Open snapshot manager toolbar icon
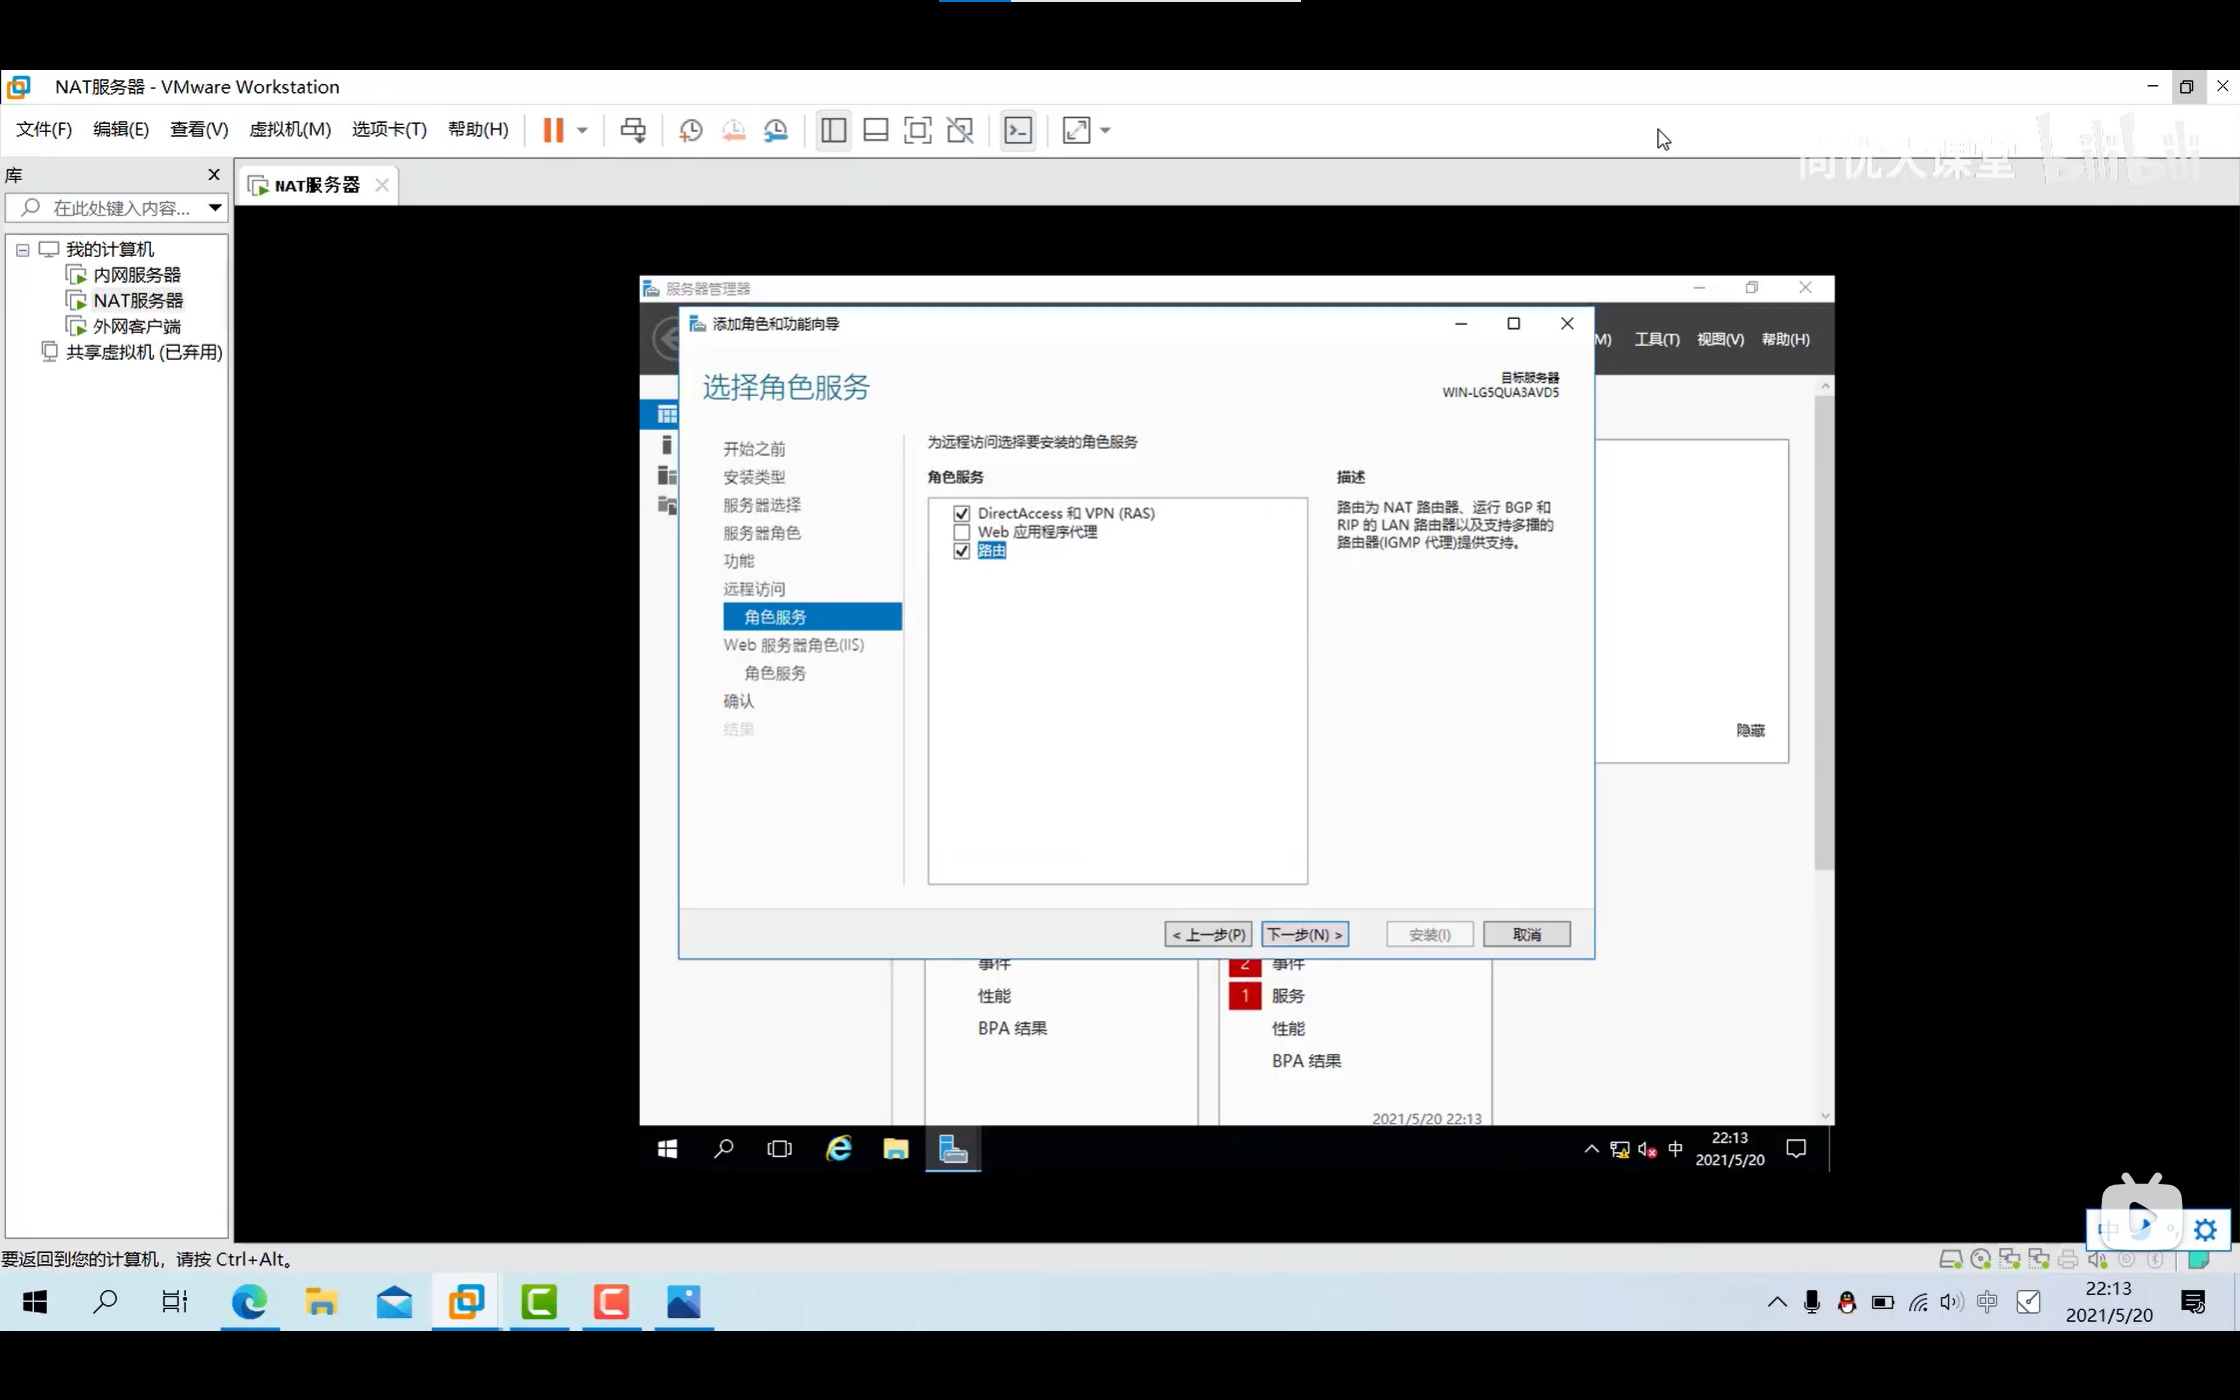Screen dimensions: 2240x1400 (776, 130)
